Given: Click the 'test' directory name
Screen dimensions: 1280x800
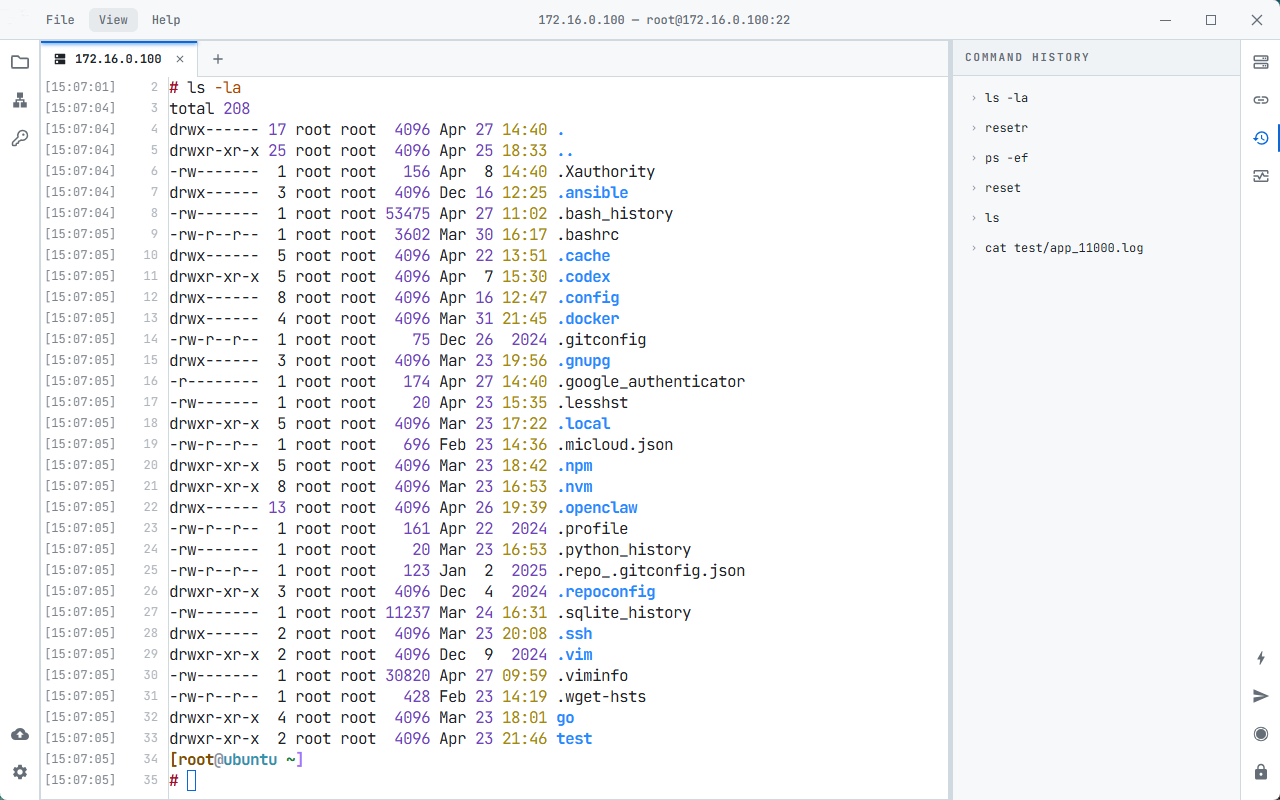Looking at the screenshot, I should click(575, 739).
